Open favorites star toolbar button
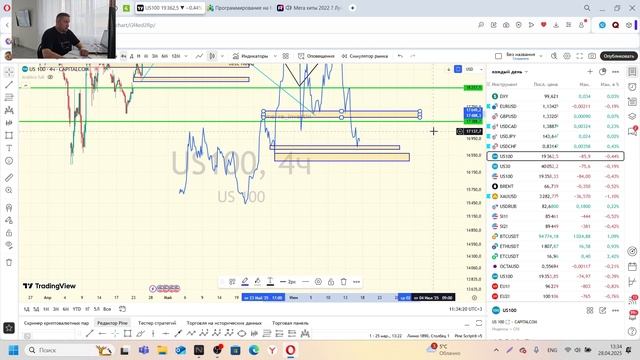The height and width of the screenshot is (360, 640). [9, 327]
